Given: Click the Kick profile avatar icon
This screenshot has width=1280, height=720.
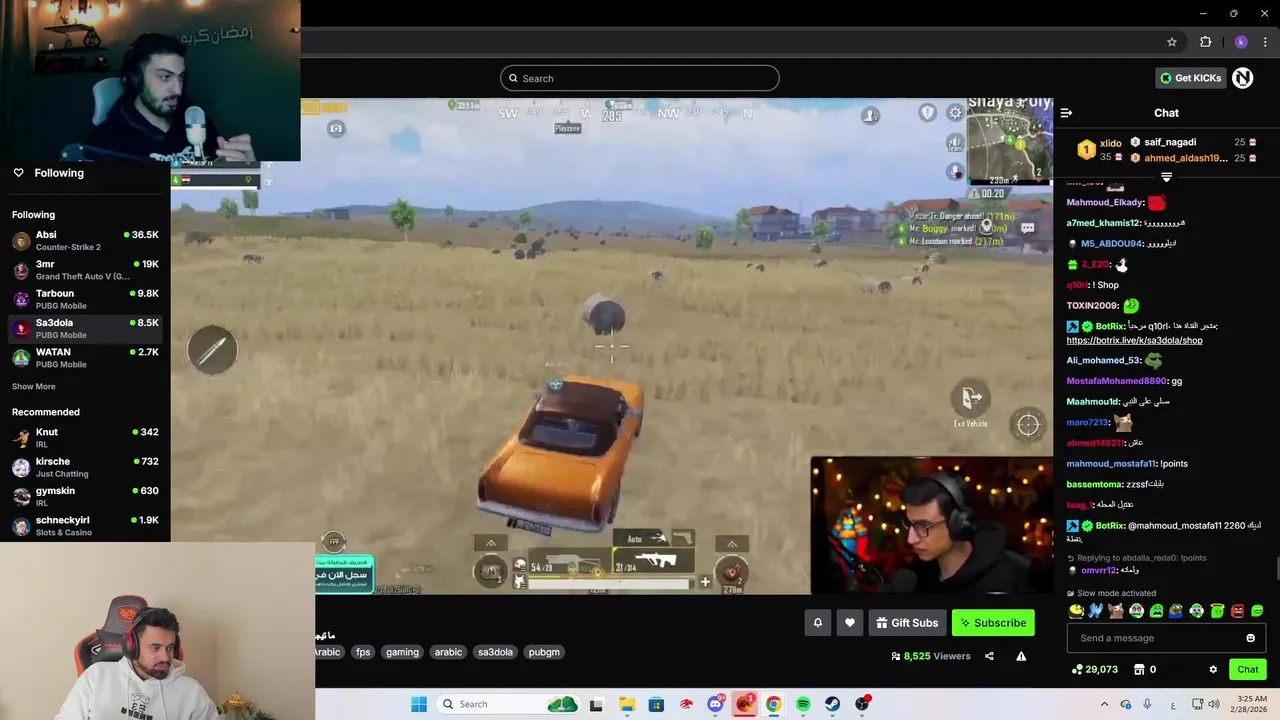Looking at the screenshot, I should [1242, 78].
